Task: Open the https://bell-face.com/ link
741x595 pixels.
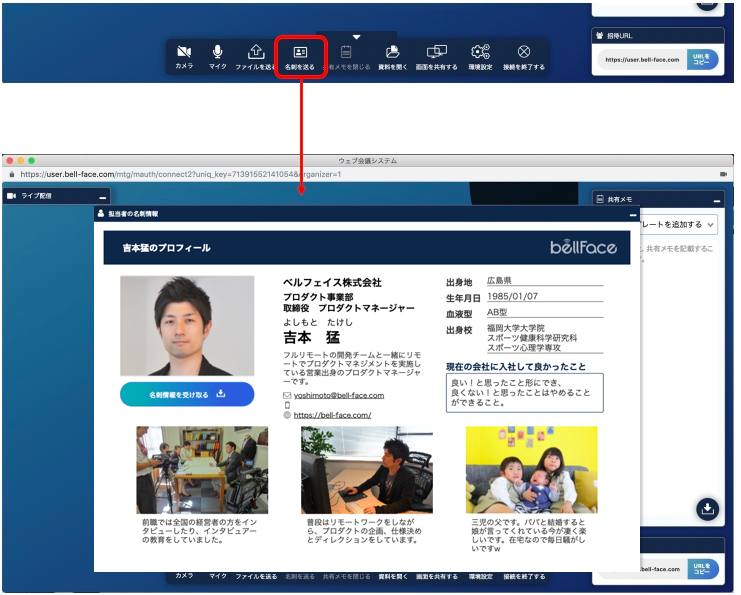Action: (x=332, y=415)
